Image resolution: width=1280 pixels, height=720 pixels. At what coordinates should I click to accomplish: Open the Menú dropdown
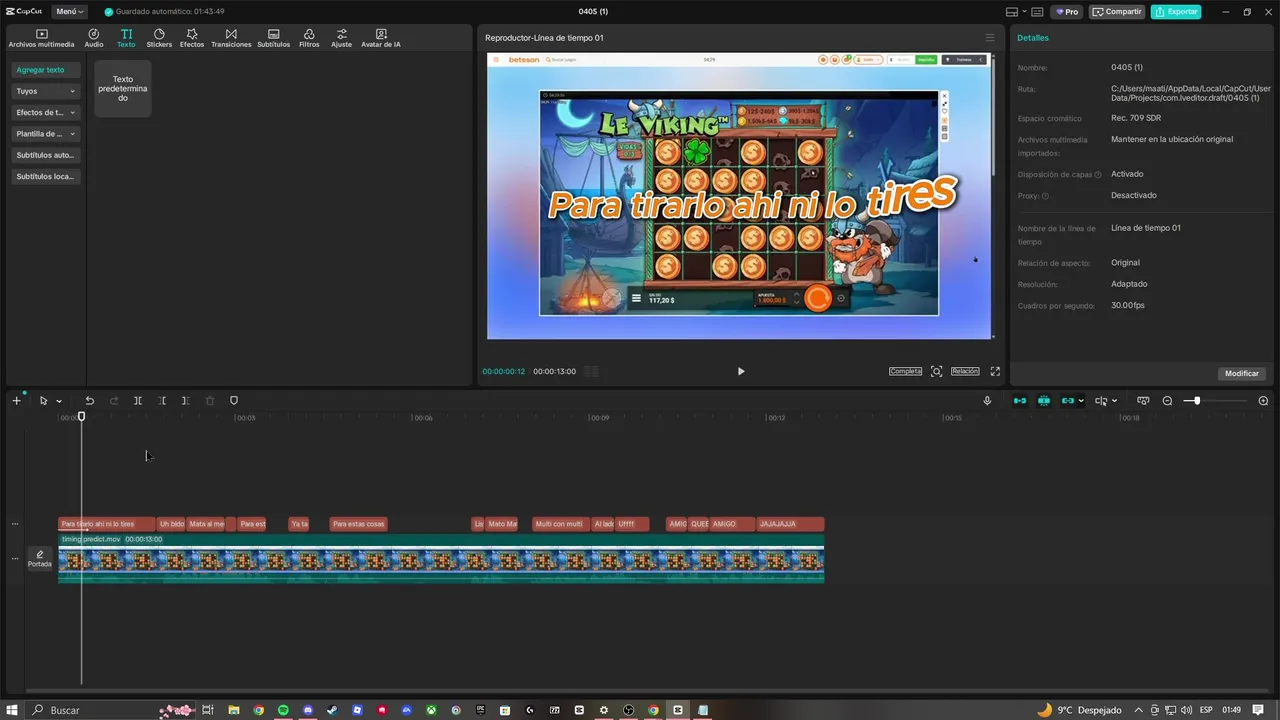70,12
